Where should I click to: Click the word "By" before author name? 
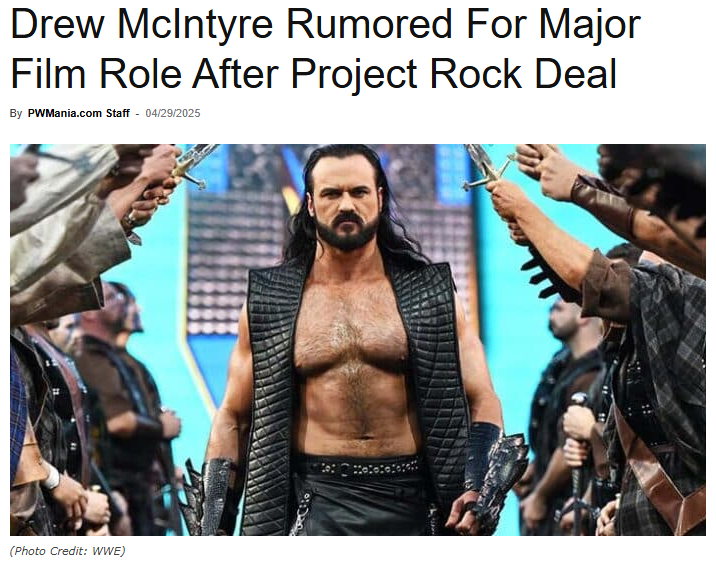(16, 113)
